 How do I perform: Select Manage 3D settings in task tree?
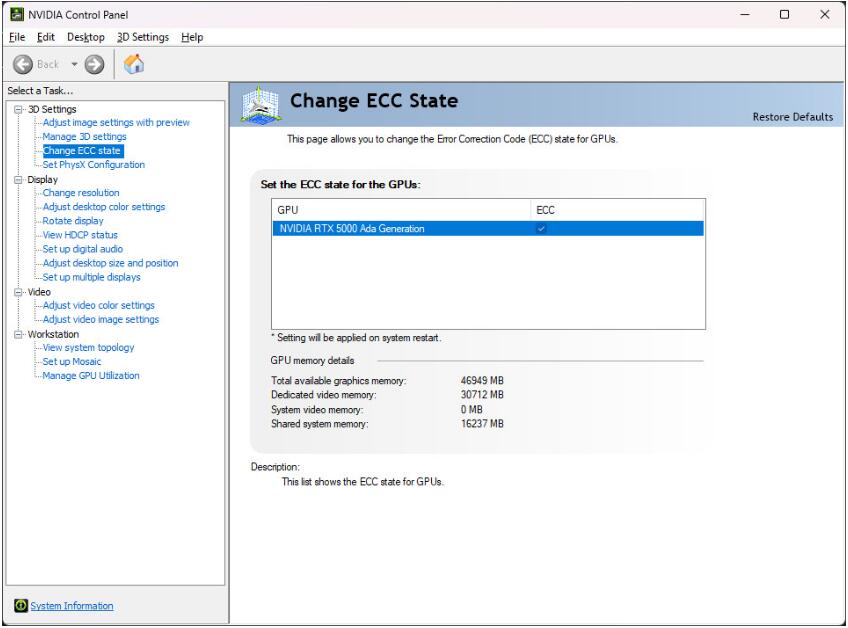click(84, 137)
